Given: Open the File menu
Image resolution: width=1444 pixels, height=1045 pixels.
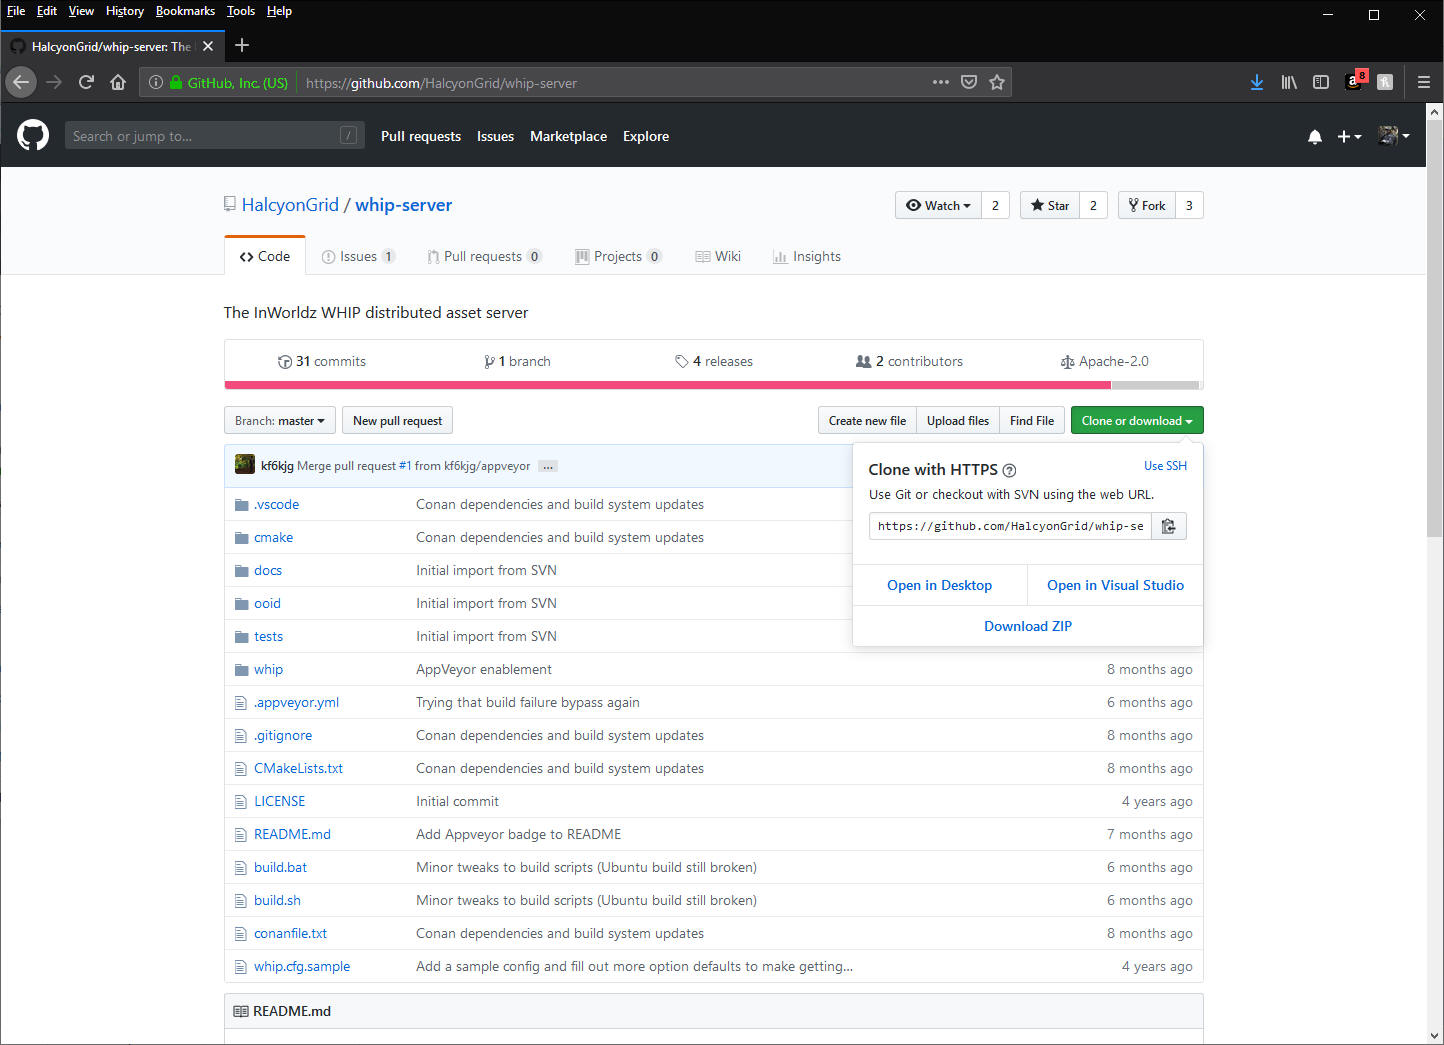Looking at the screenshot, I should click(x=16, y=11).
